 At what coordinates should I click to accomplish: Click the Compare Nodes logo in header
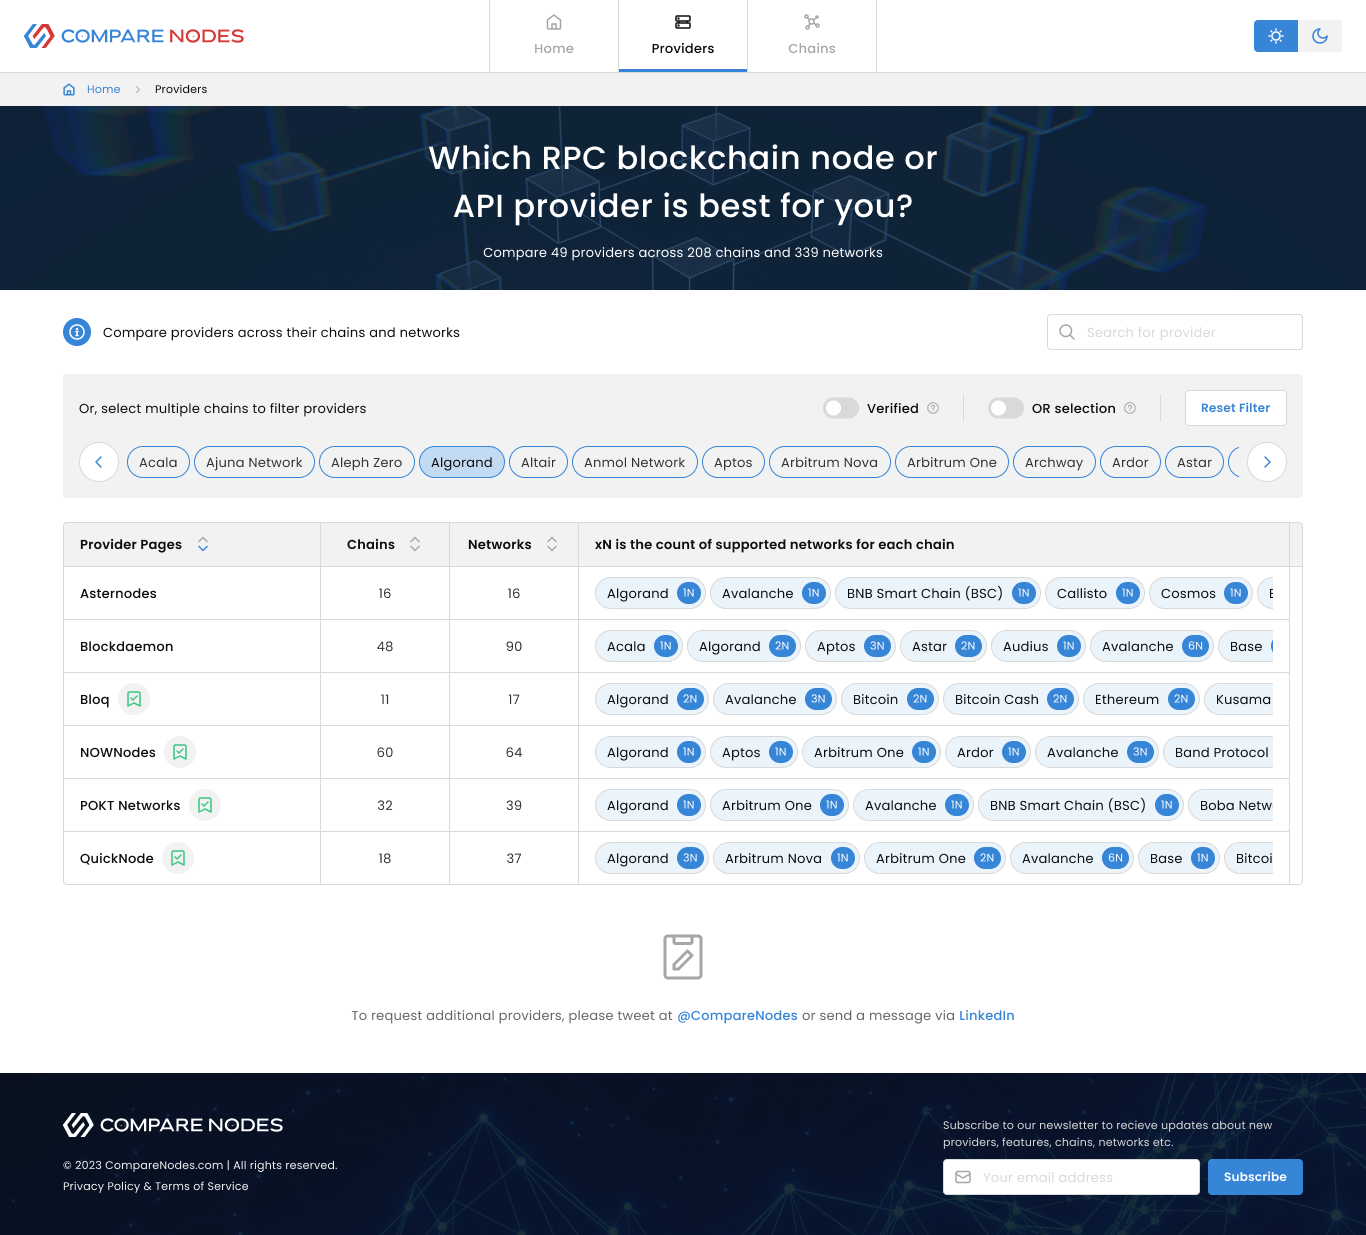click(134, 36)
